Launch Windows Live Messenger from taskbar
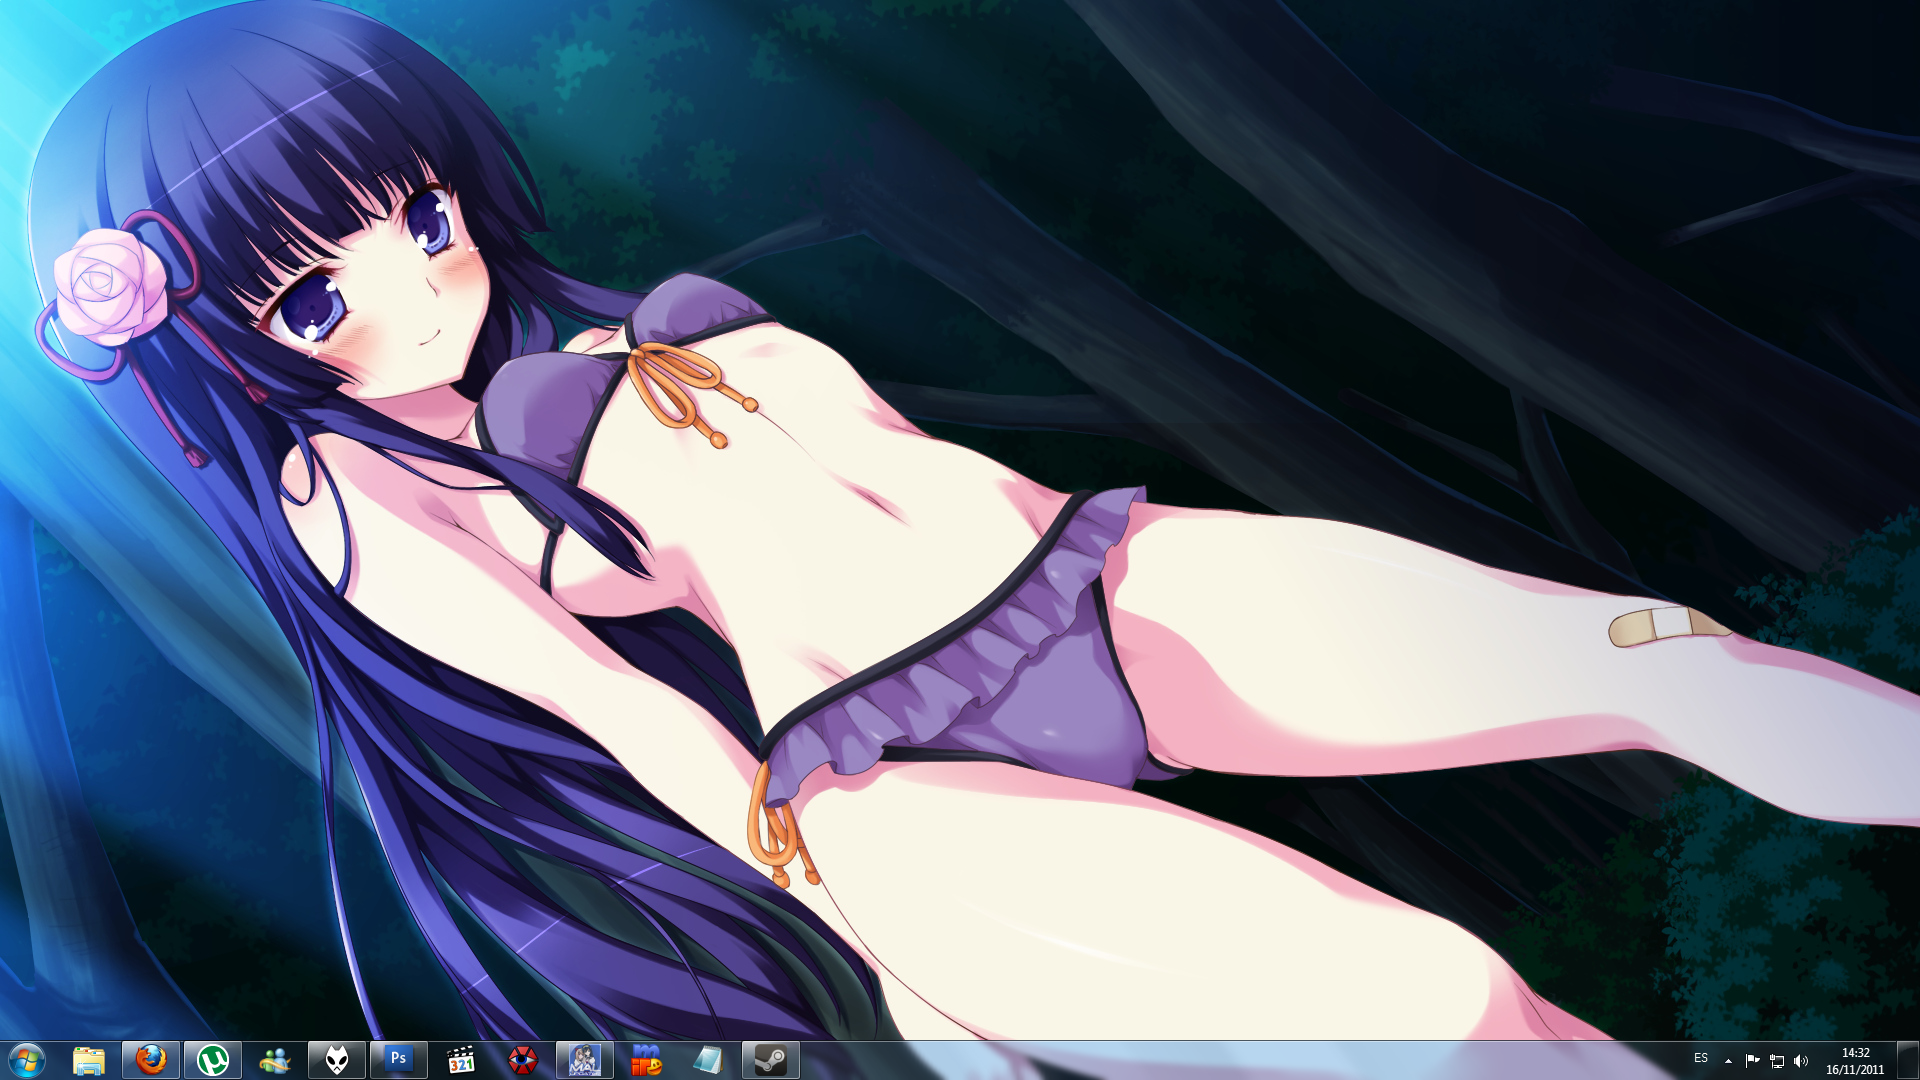Viewport: 1920px width, 1080px height. click(x=275, y=1060)
